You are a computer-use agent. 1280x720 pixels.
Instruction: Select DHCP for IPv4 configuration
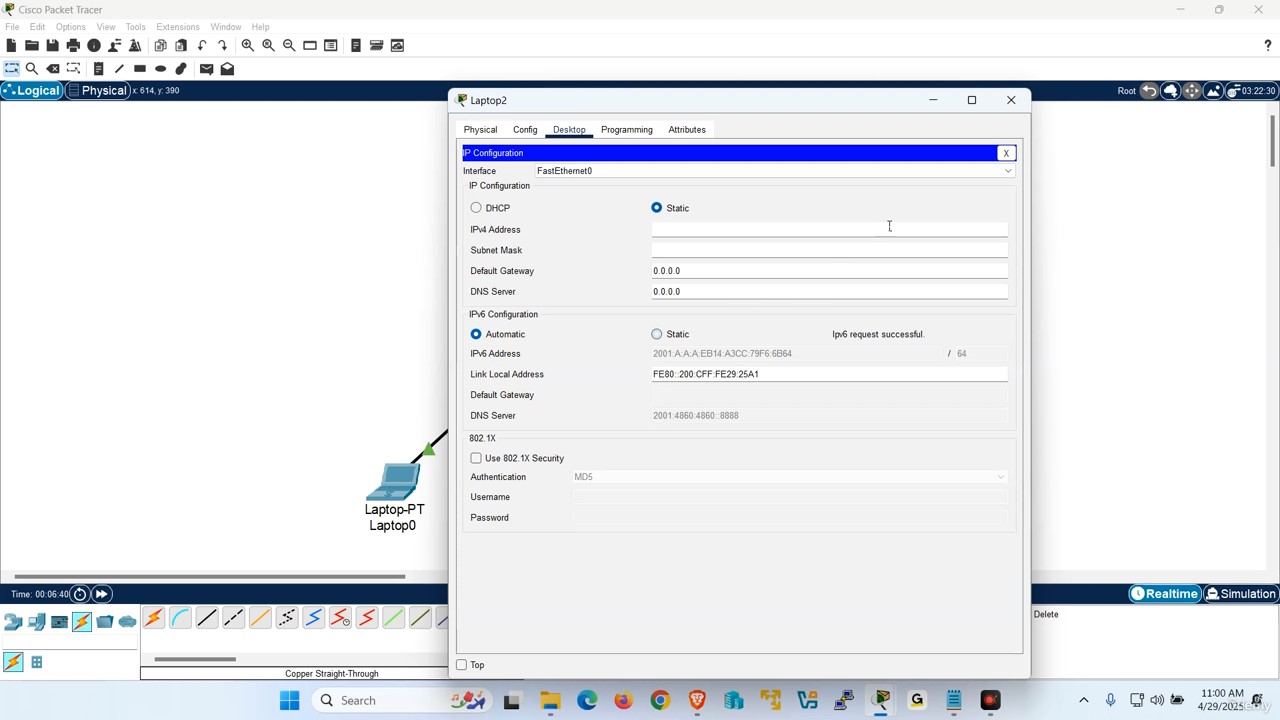coord(476,208)
